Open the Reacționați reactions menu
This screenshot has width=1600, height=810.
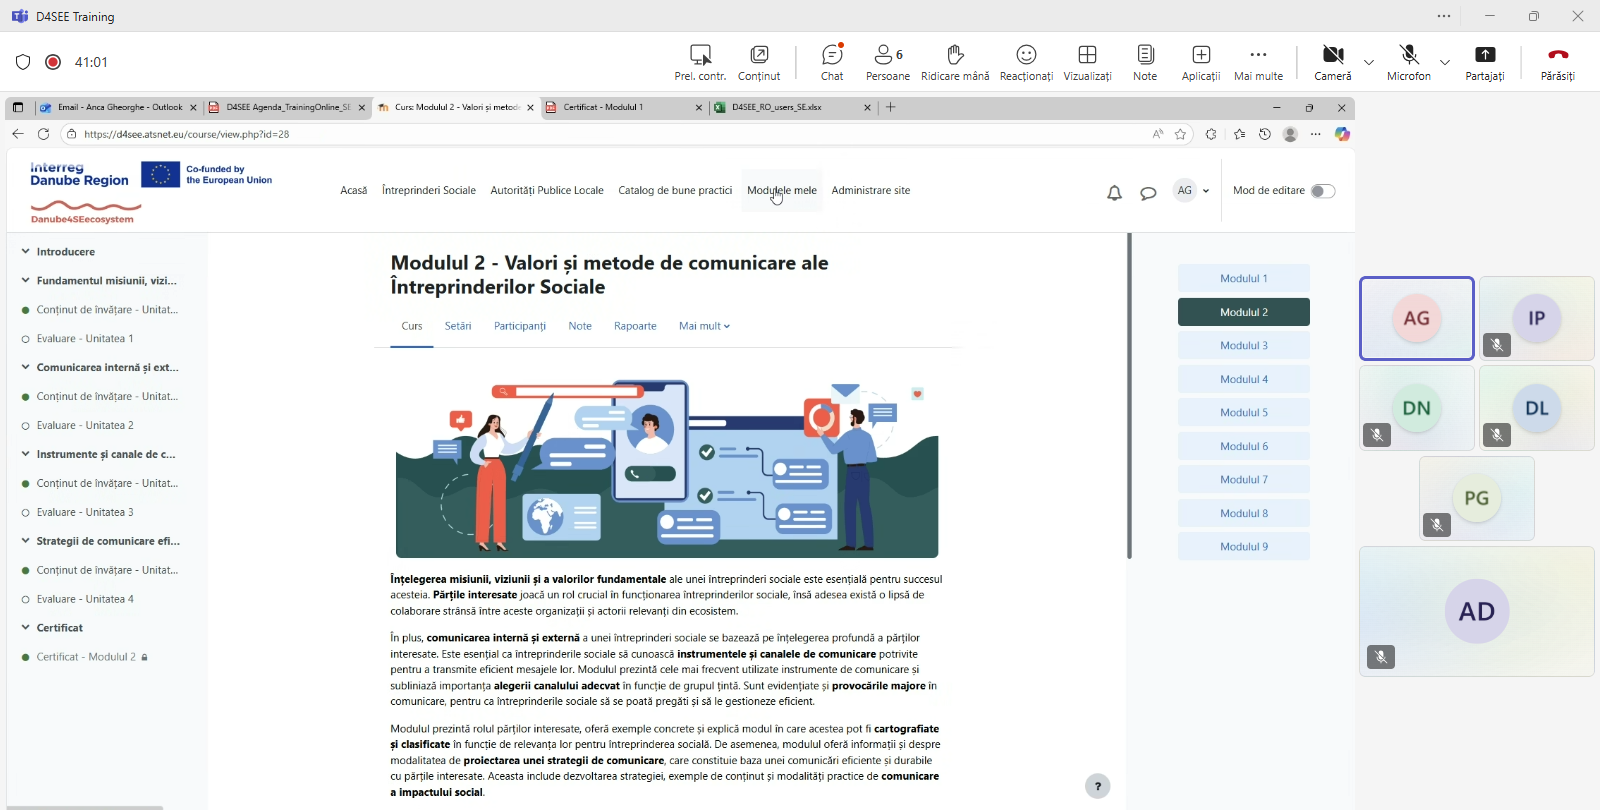[x=1026, y=62]
